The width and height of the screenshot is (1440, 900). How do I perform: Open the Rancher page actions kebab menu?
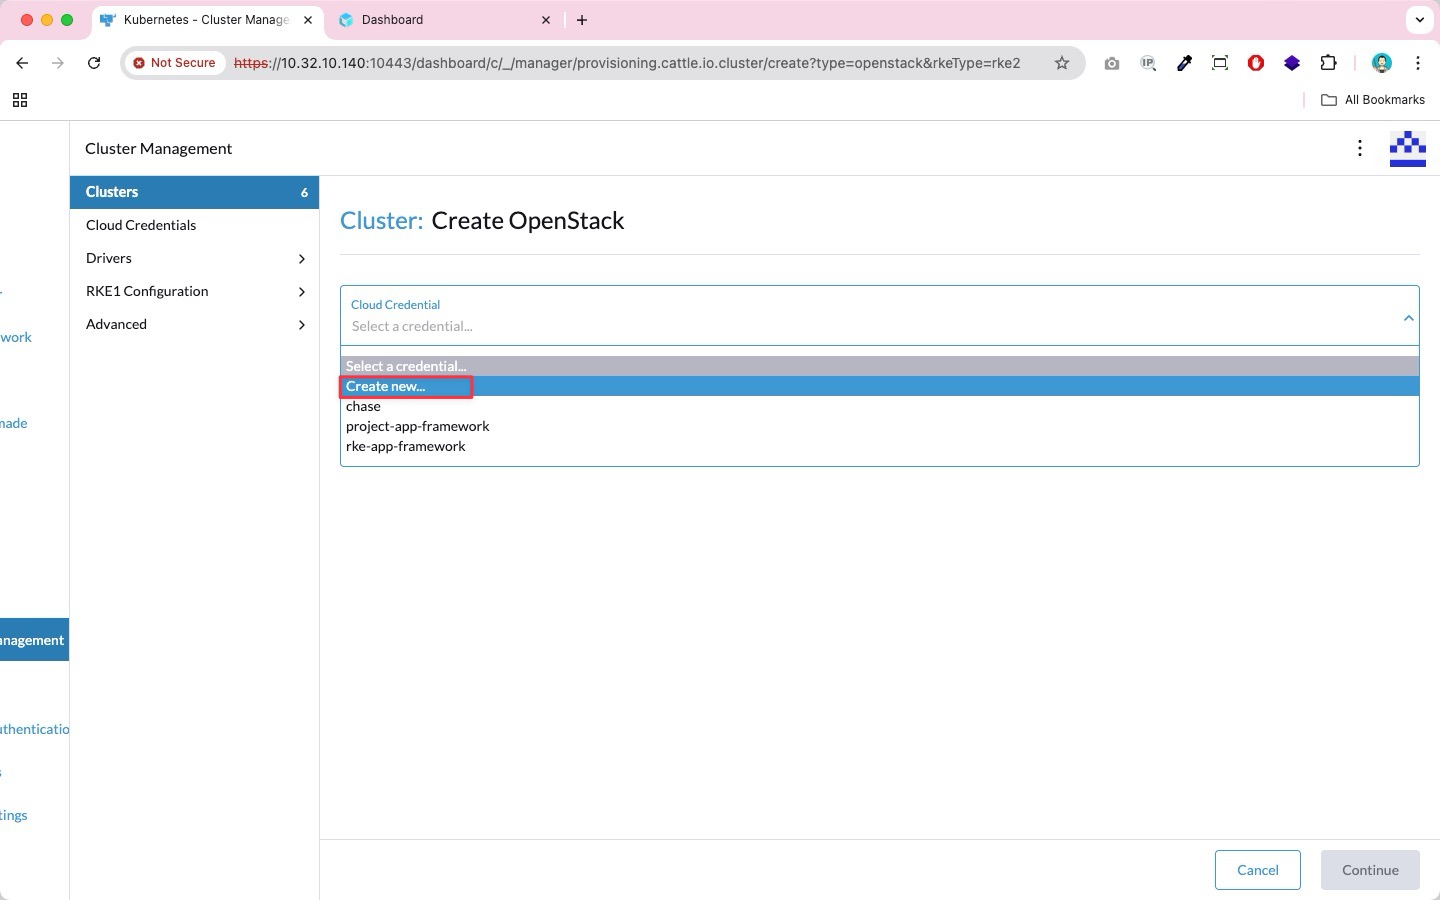coord(1360,148)
